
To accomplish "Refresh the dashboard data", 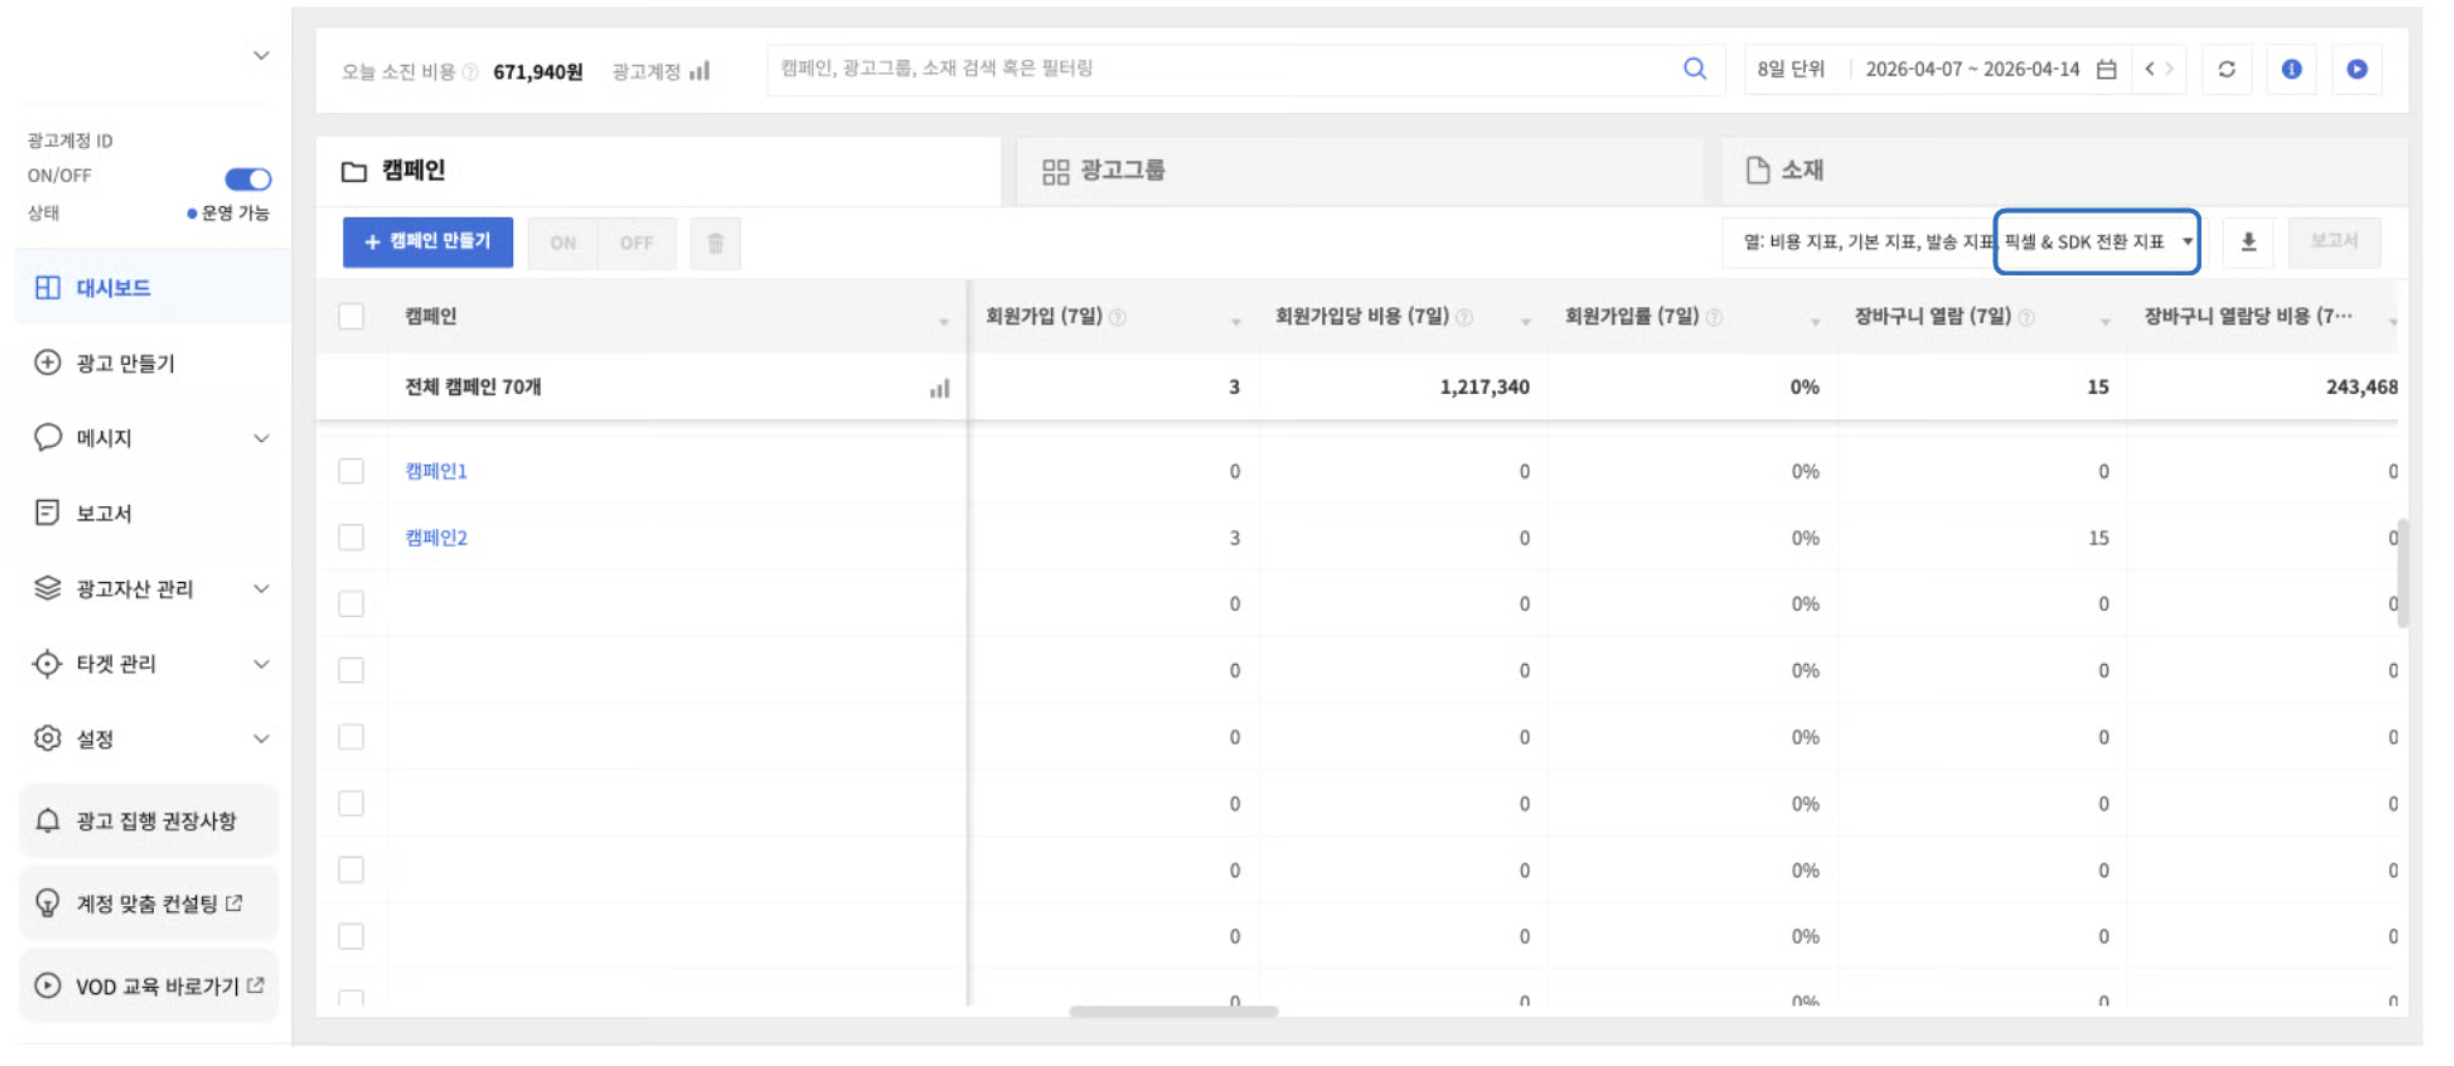I will pyautogui.click(x=2226, y=69).
